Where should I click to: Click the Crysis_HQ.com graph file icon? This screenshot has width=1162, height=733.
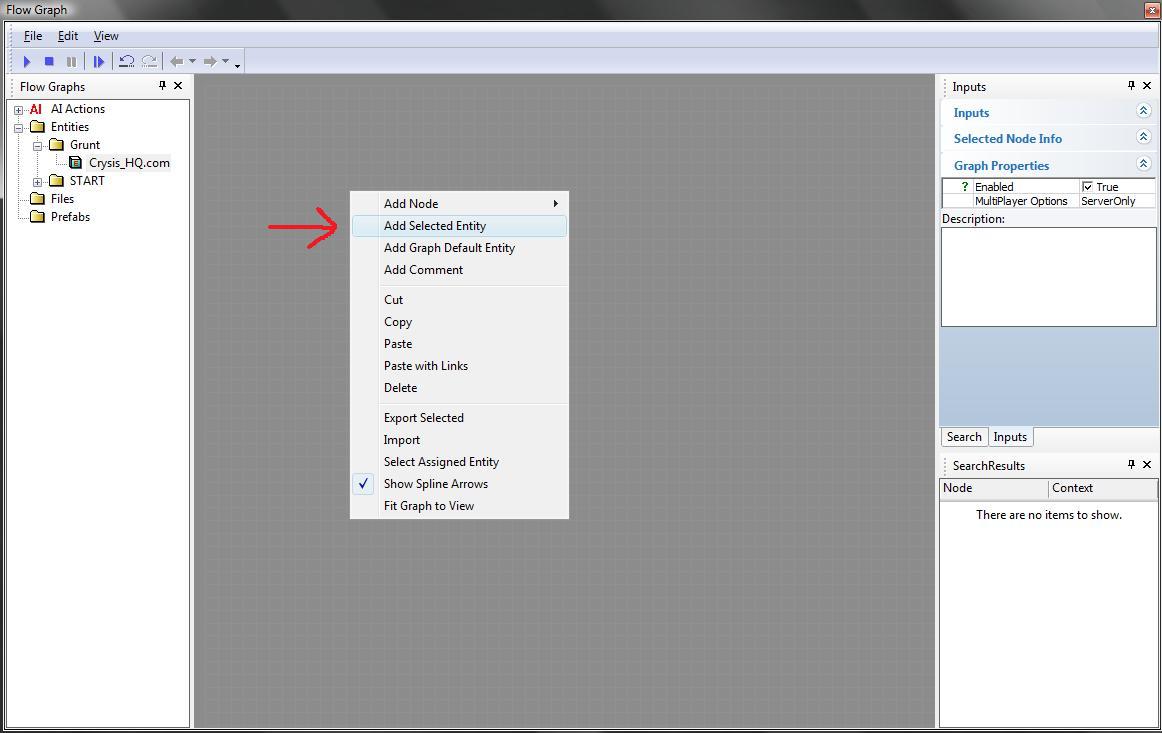point(76,163)
